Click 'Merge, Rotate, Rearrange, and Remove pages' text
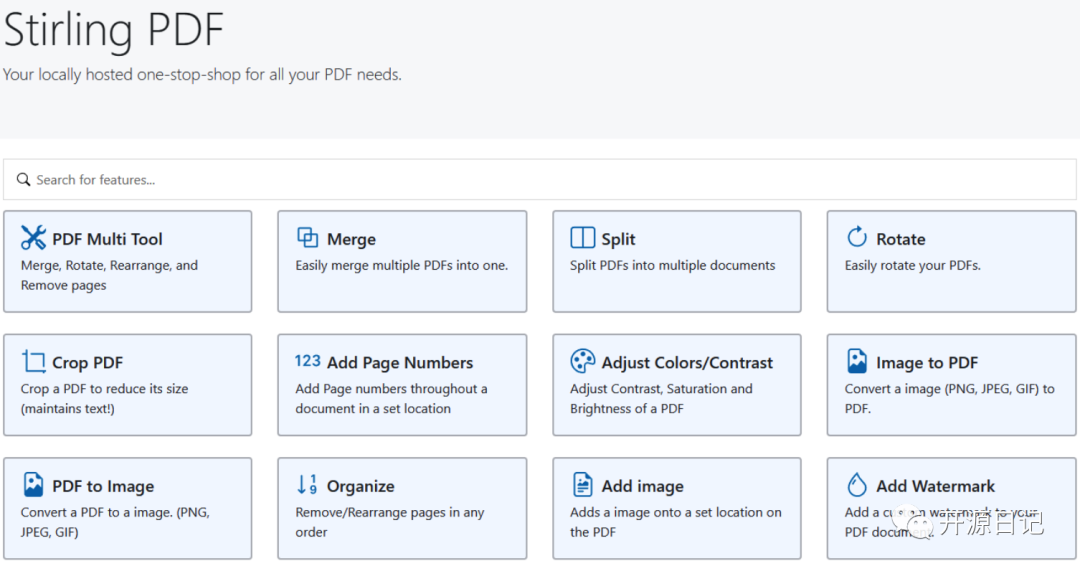Image resolution: width=1080 pixels, height=571 pixels. pos(109,275)
